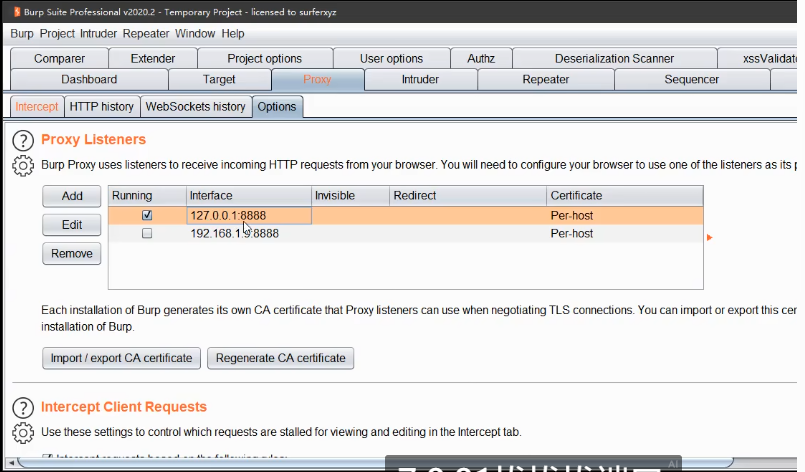
Task: Click orange arrow beside listeners table
Action: pyautogui.click(x=710, y=237)
